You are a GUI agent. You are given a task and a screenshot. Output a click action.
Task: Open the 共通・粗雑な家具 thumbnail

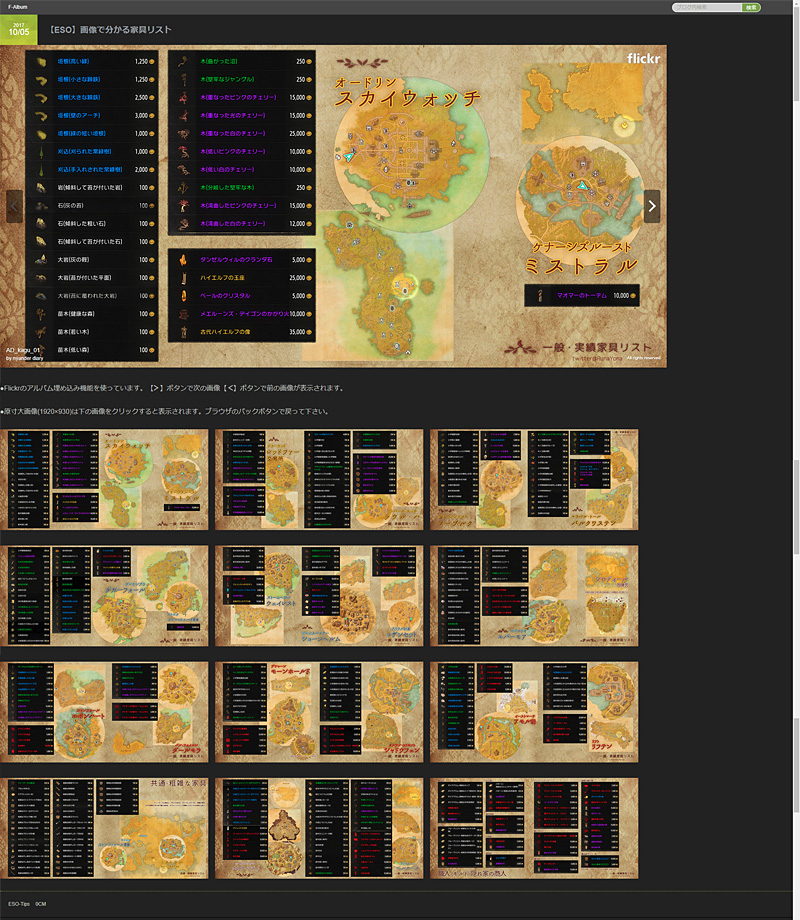pos(104,828)
